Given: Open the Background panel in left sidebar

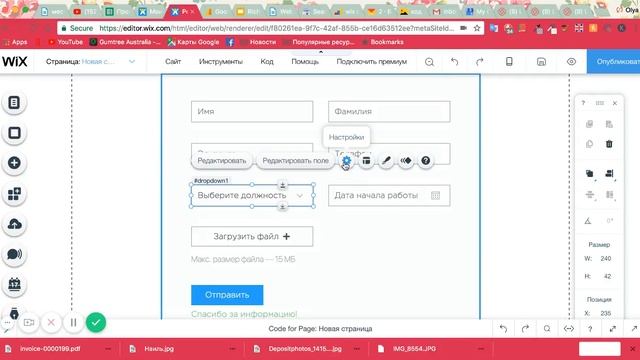Looking at the screenshot, I should (x=14, y=133).
